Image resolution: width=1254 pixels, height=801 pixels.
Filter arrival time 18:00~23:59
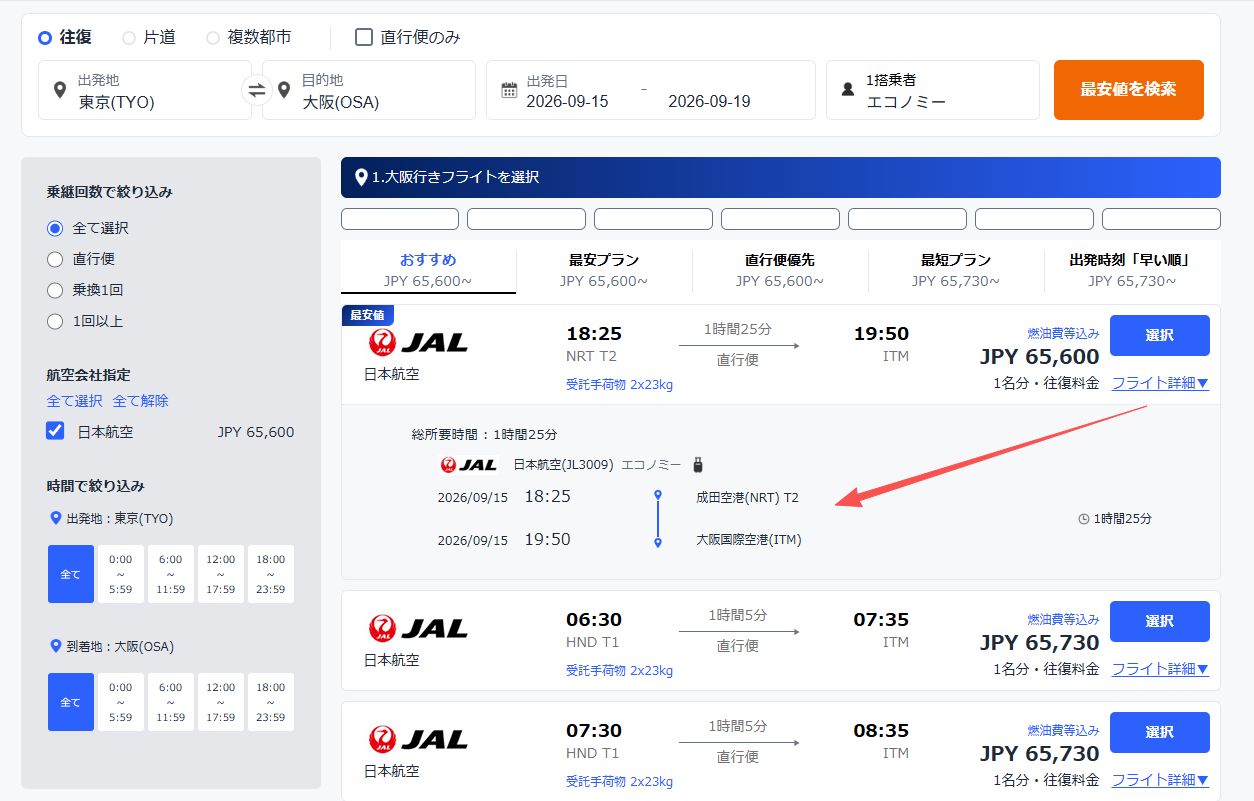tap(271, 702)
